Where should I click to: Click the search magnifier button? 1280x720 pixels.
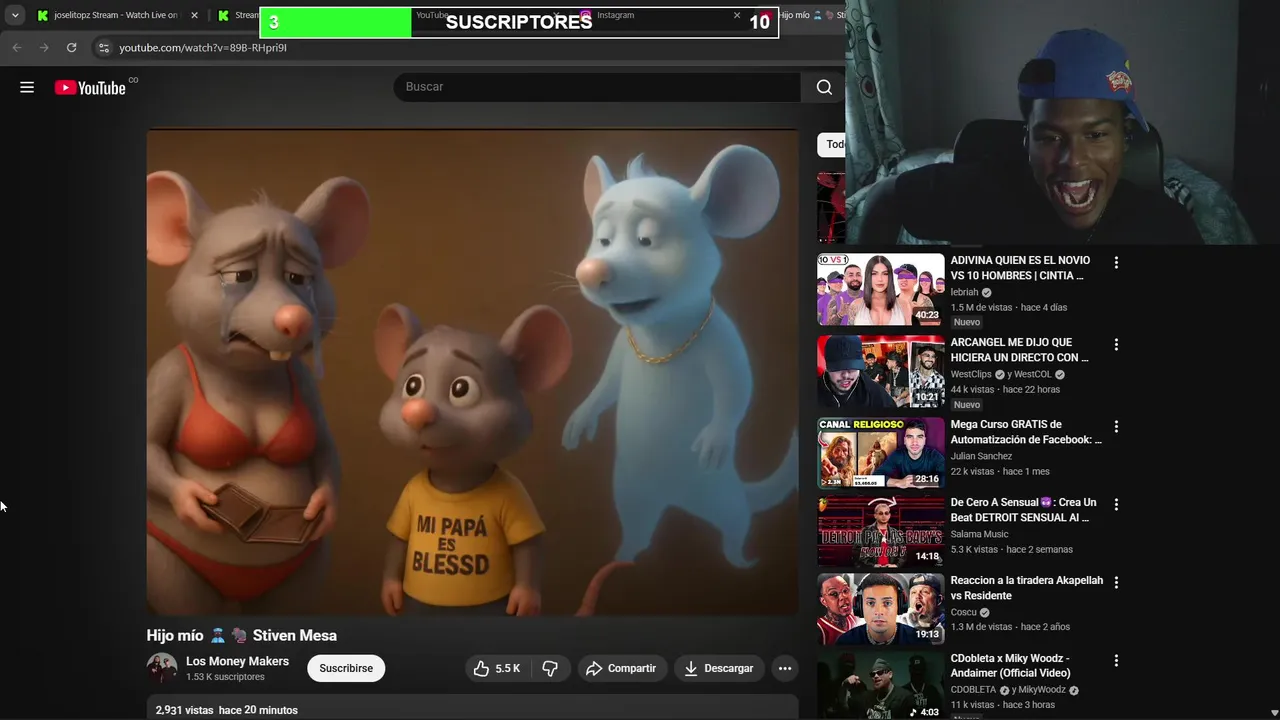pos(824,87)
